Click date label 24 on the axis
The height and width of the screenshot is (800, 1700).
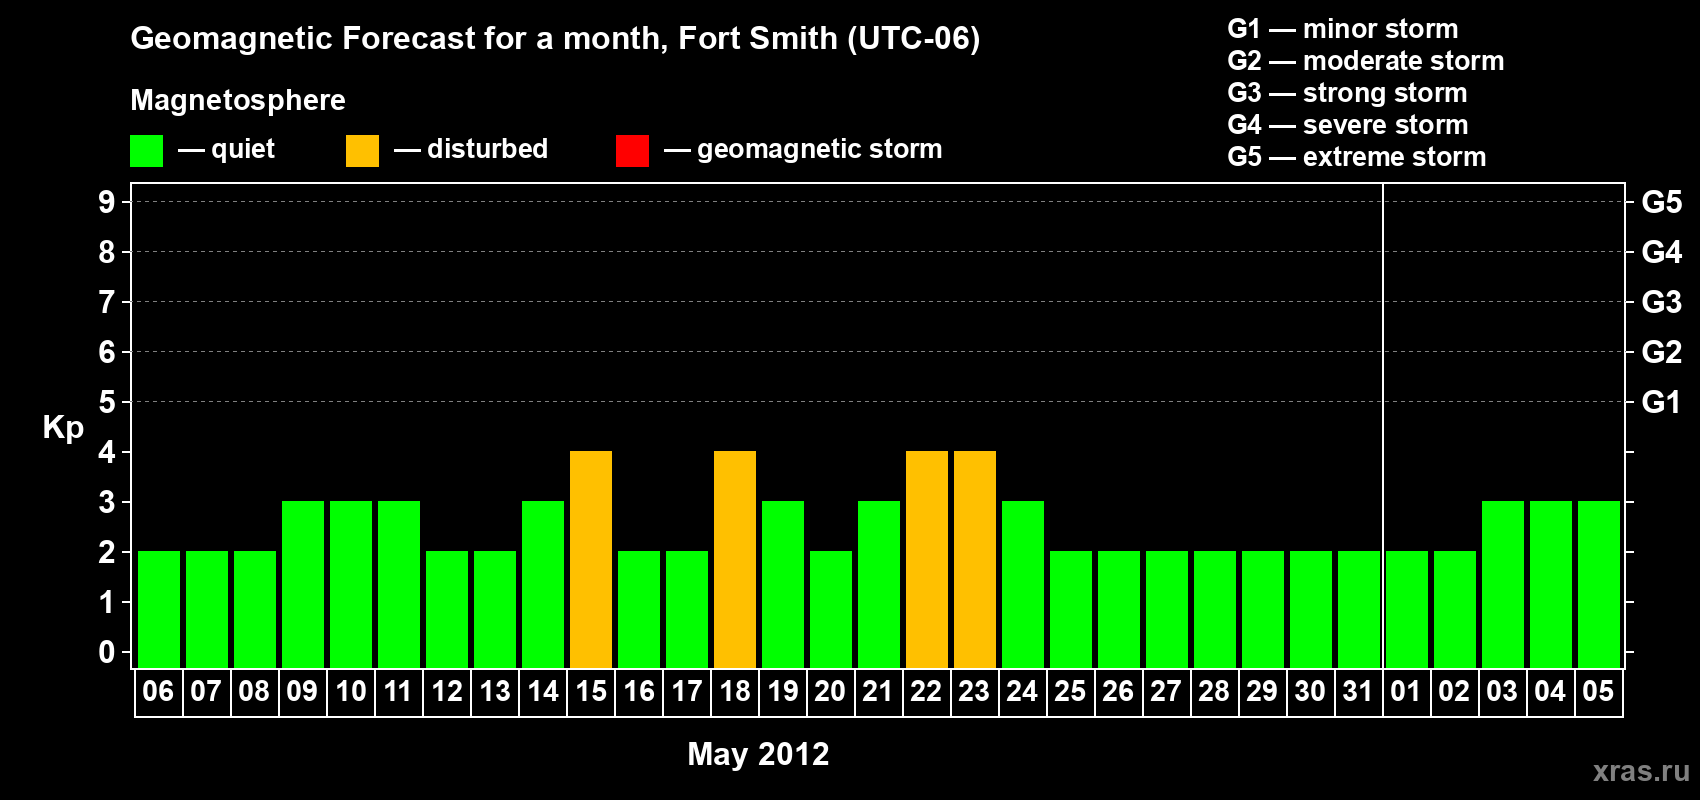tap(1022, 692)
